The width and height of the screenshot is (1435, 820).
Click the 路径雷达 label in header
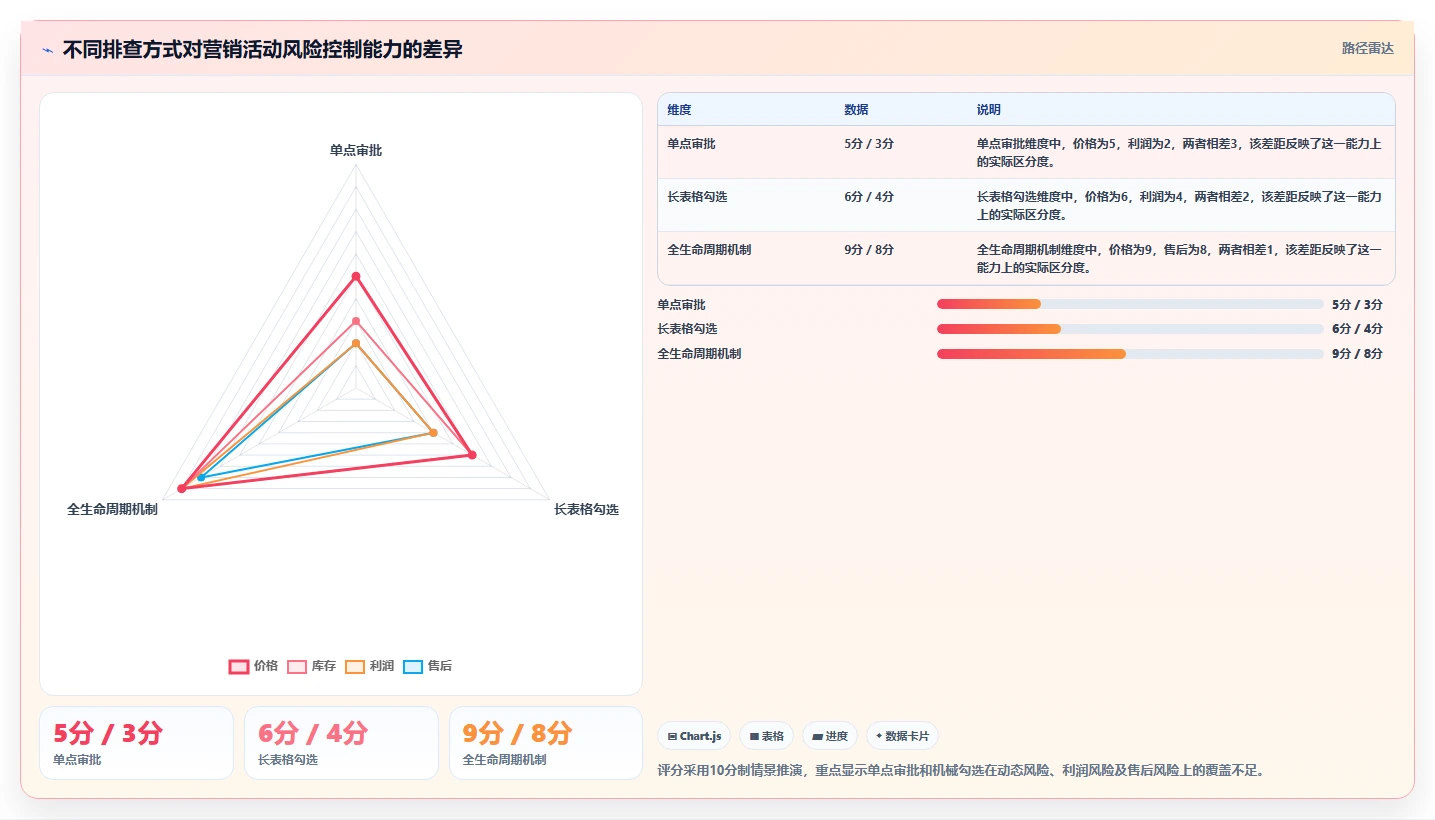coord(1367,48)
